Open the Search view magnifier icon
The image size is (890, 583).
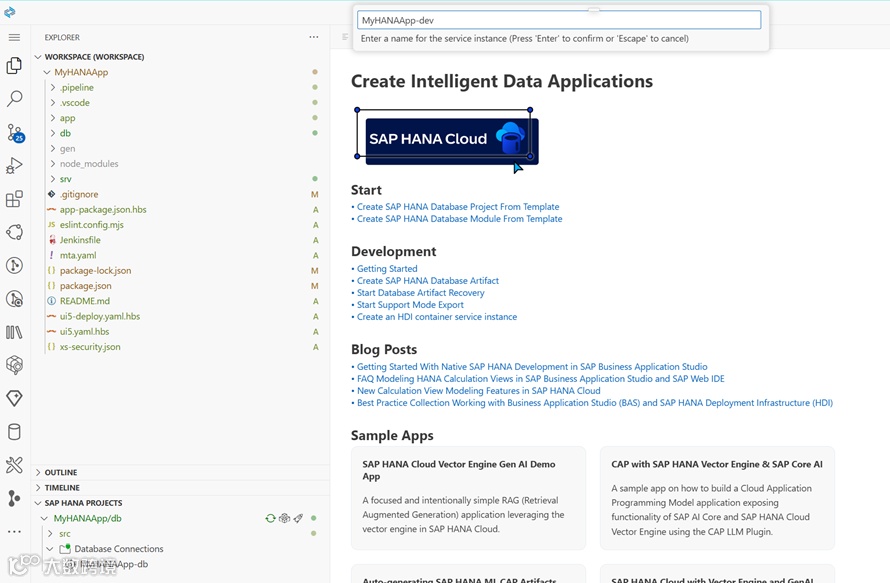(x=14, y=99)
